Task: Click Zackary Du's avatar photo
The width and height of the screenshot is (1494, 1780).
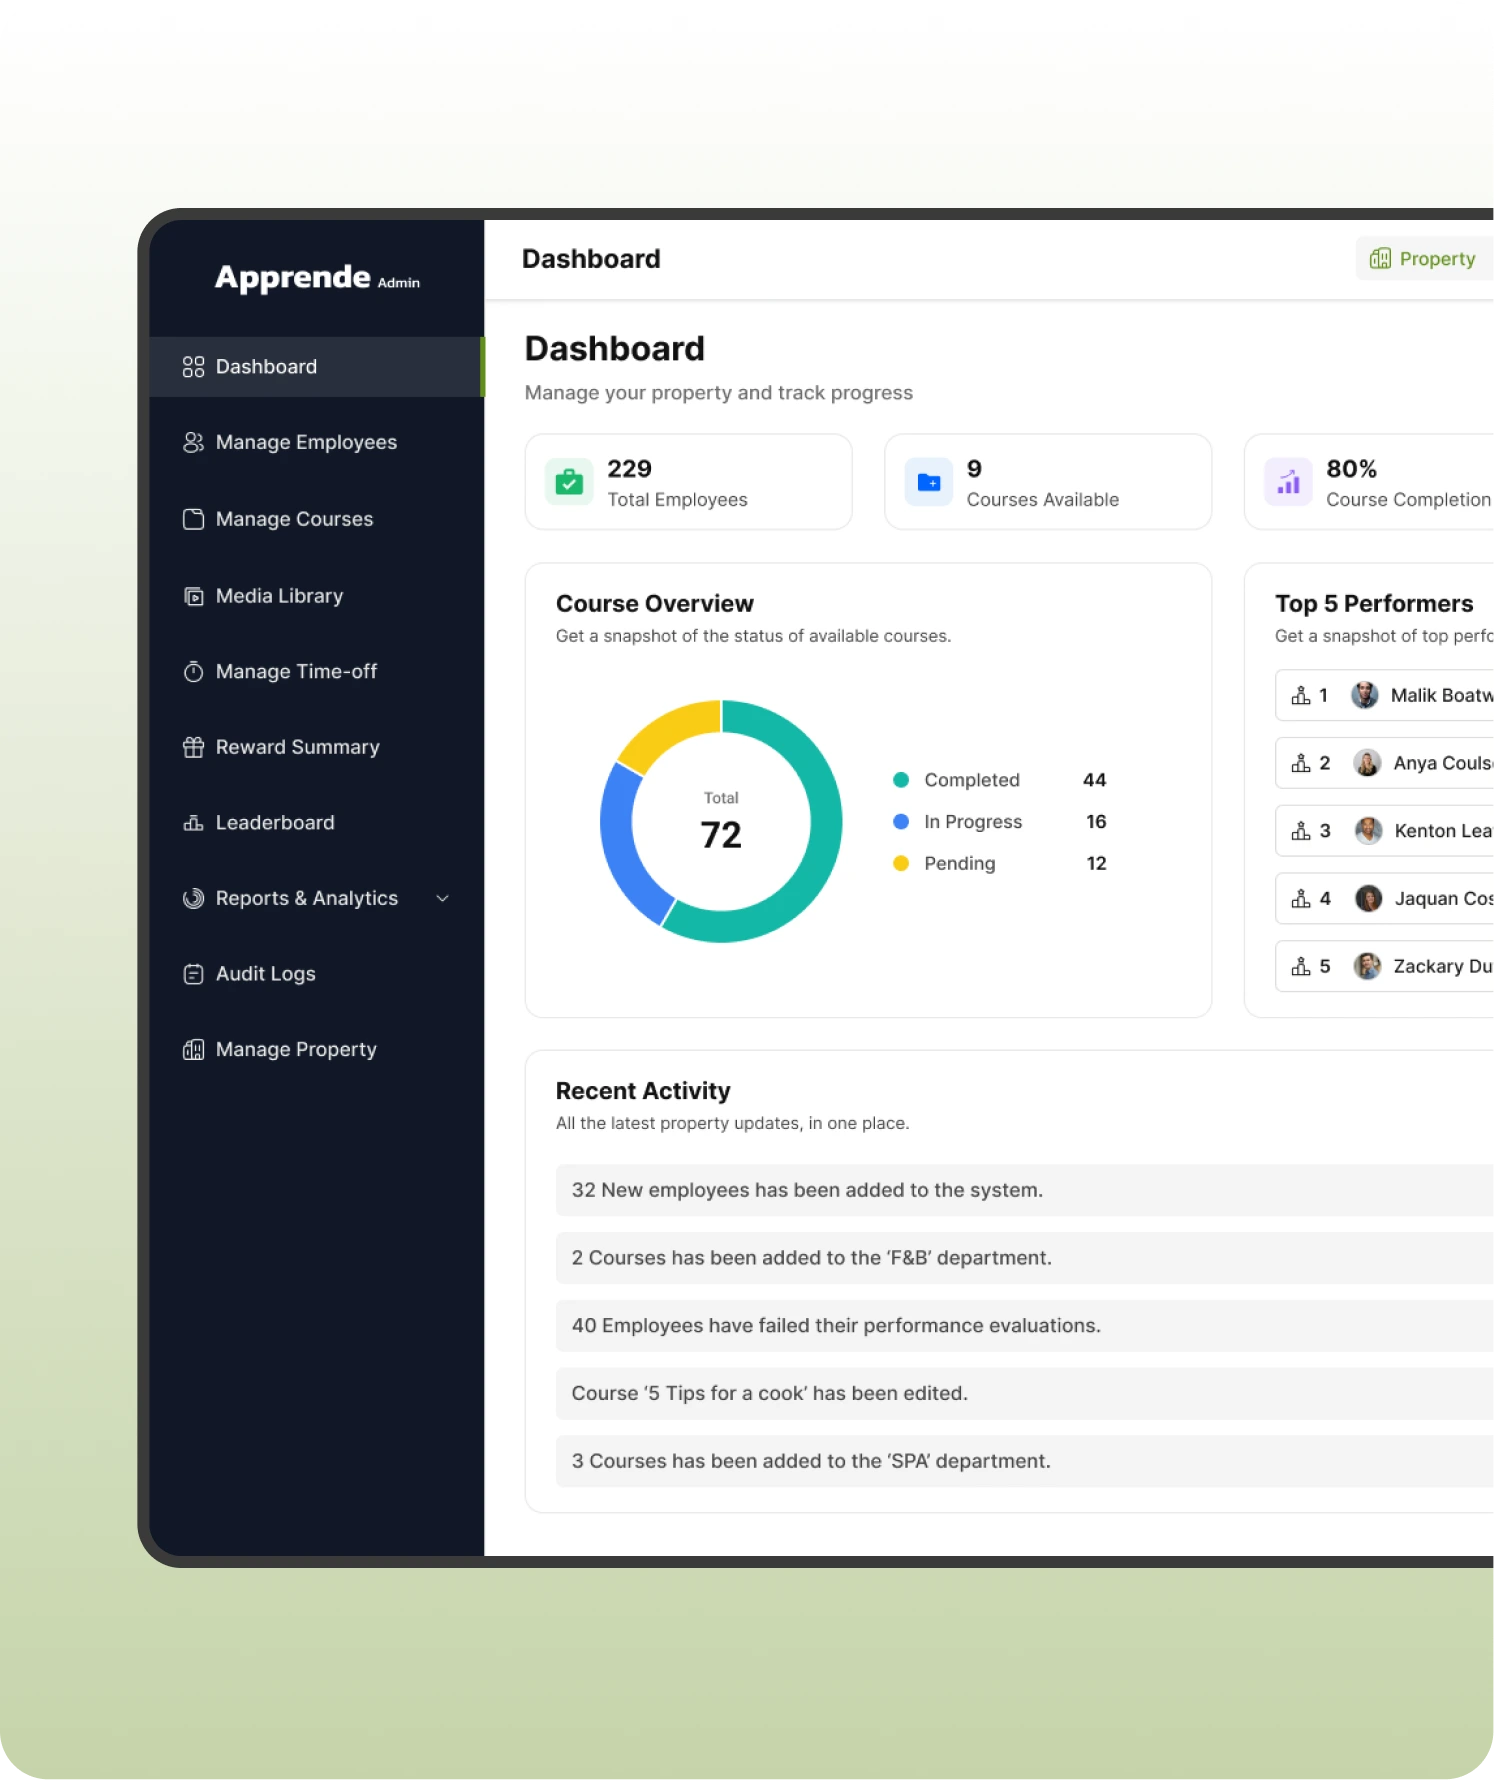Action: [x=1367, y=966]
